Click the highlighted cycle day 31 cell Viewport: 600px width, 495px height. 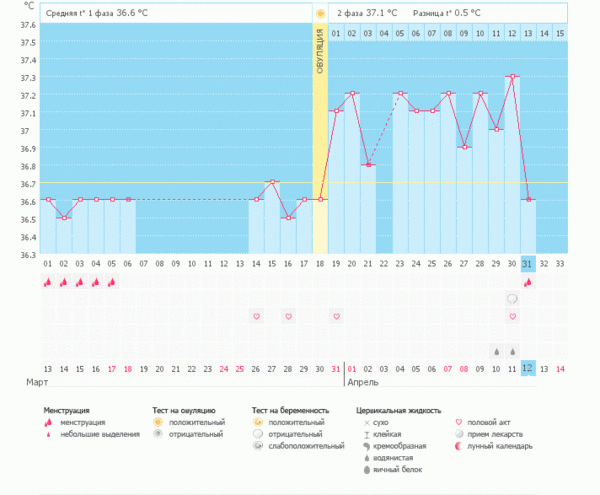coord(528,263)
